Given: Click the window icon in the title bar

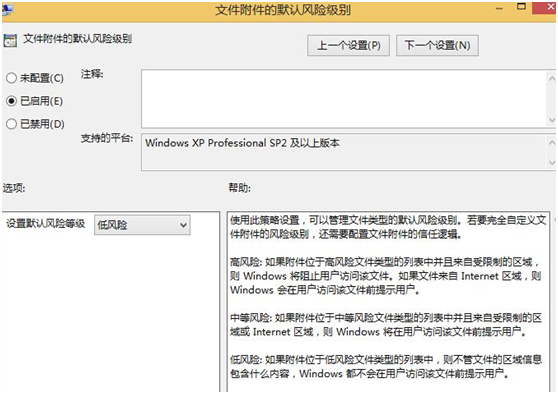Looking at the screenshot, I should click(x=7, y=9).
